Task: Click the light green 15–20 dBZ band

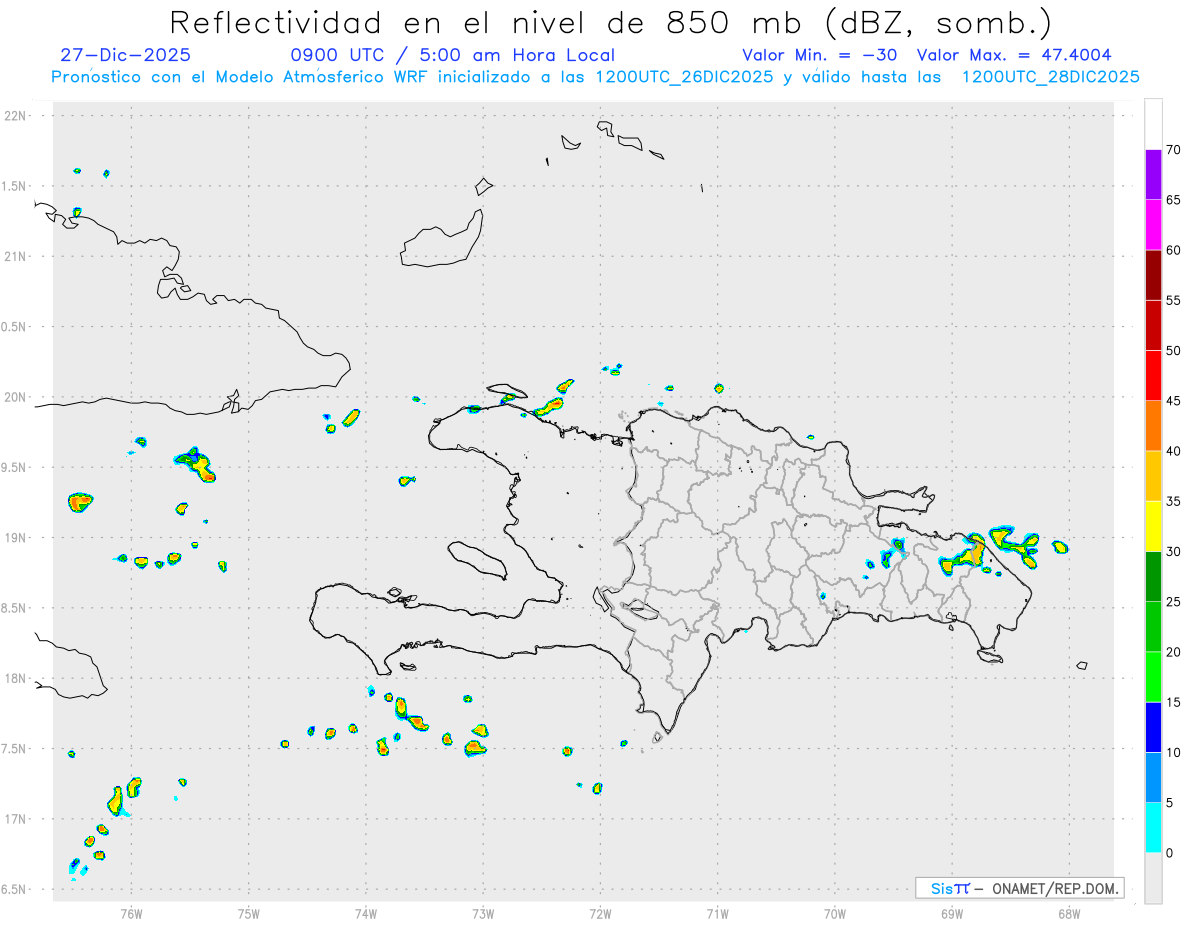Action: [1153, 677]
